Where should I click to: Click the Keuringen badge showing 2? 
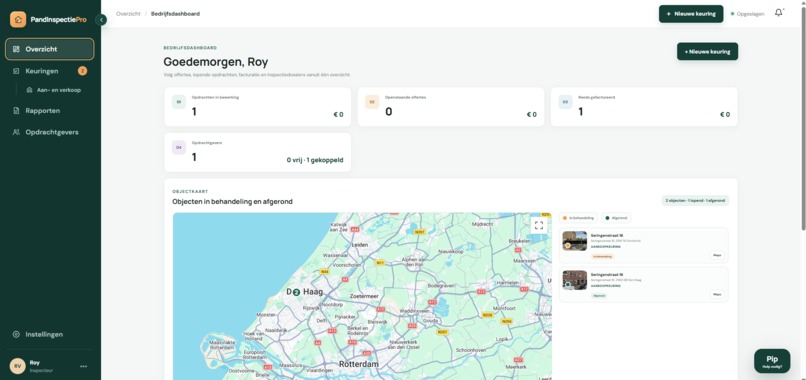pyautogui.click(x=82, y=71)
